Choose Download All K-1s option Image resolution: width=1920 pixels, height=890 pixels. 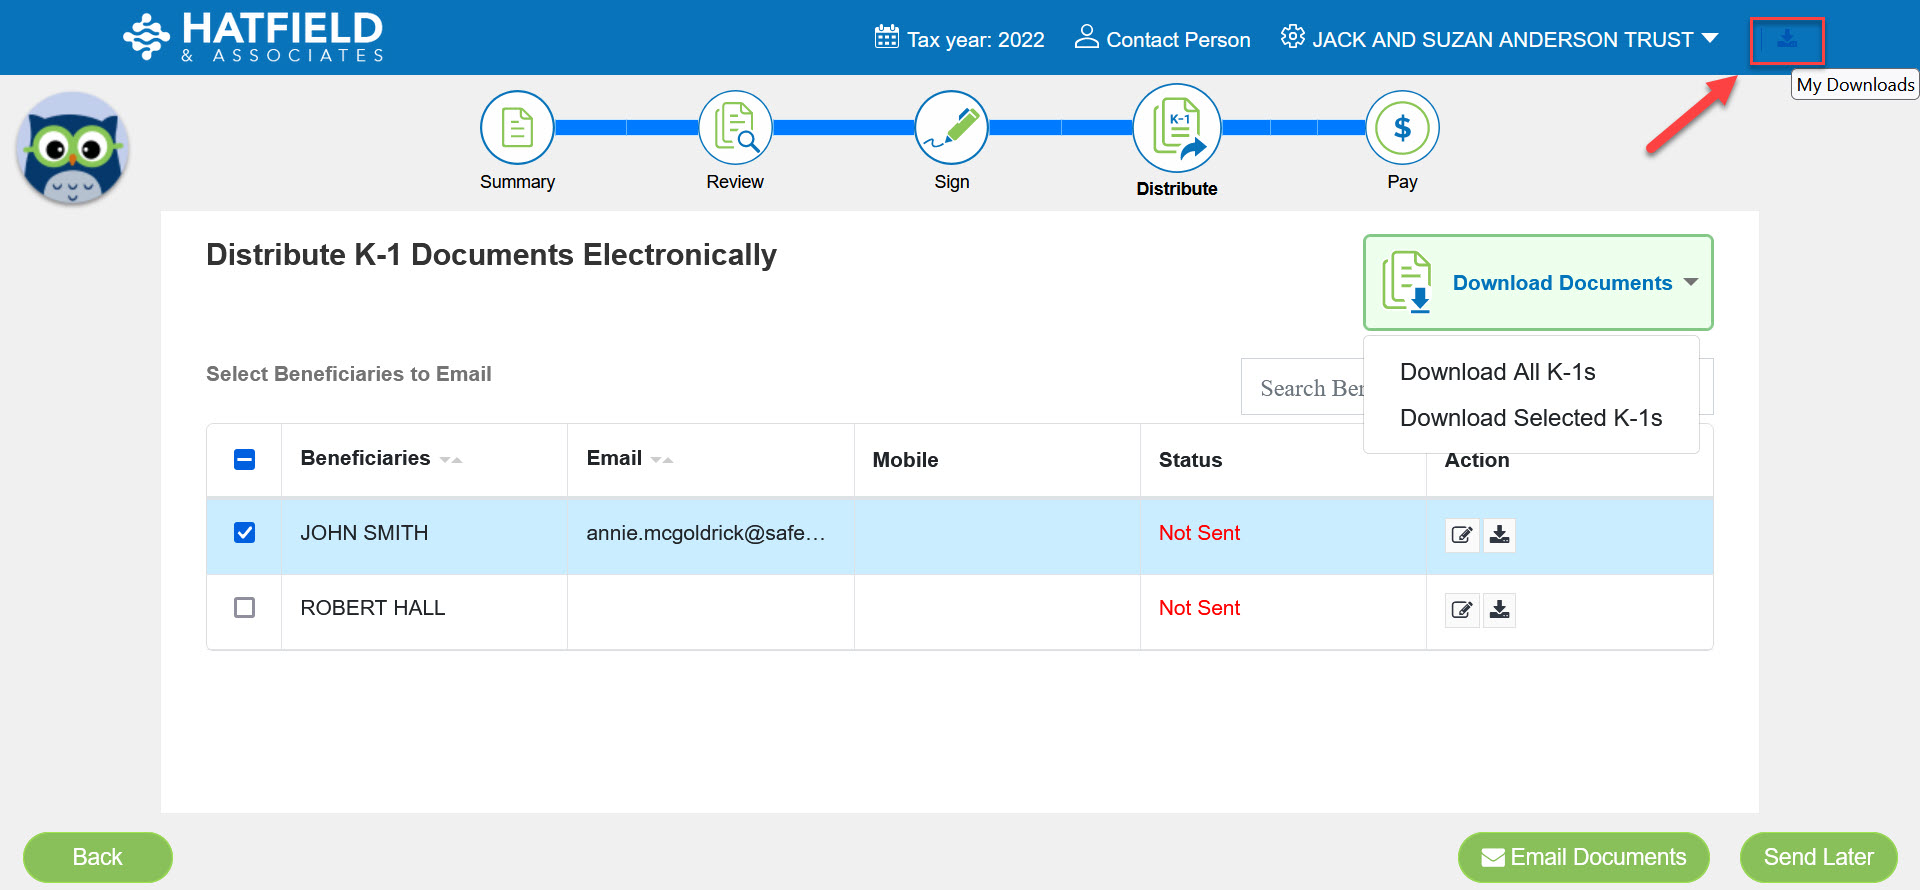tap(1497, 372)
